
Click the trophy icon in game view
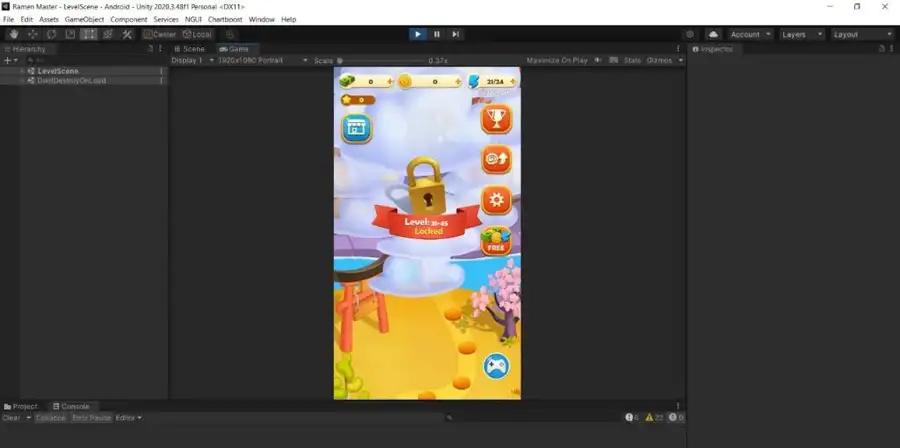click(x=496, y=120)
